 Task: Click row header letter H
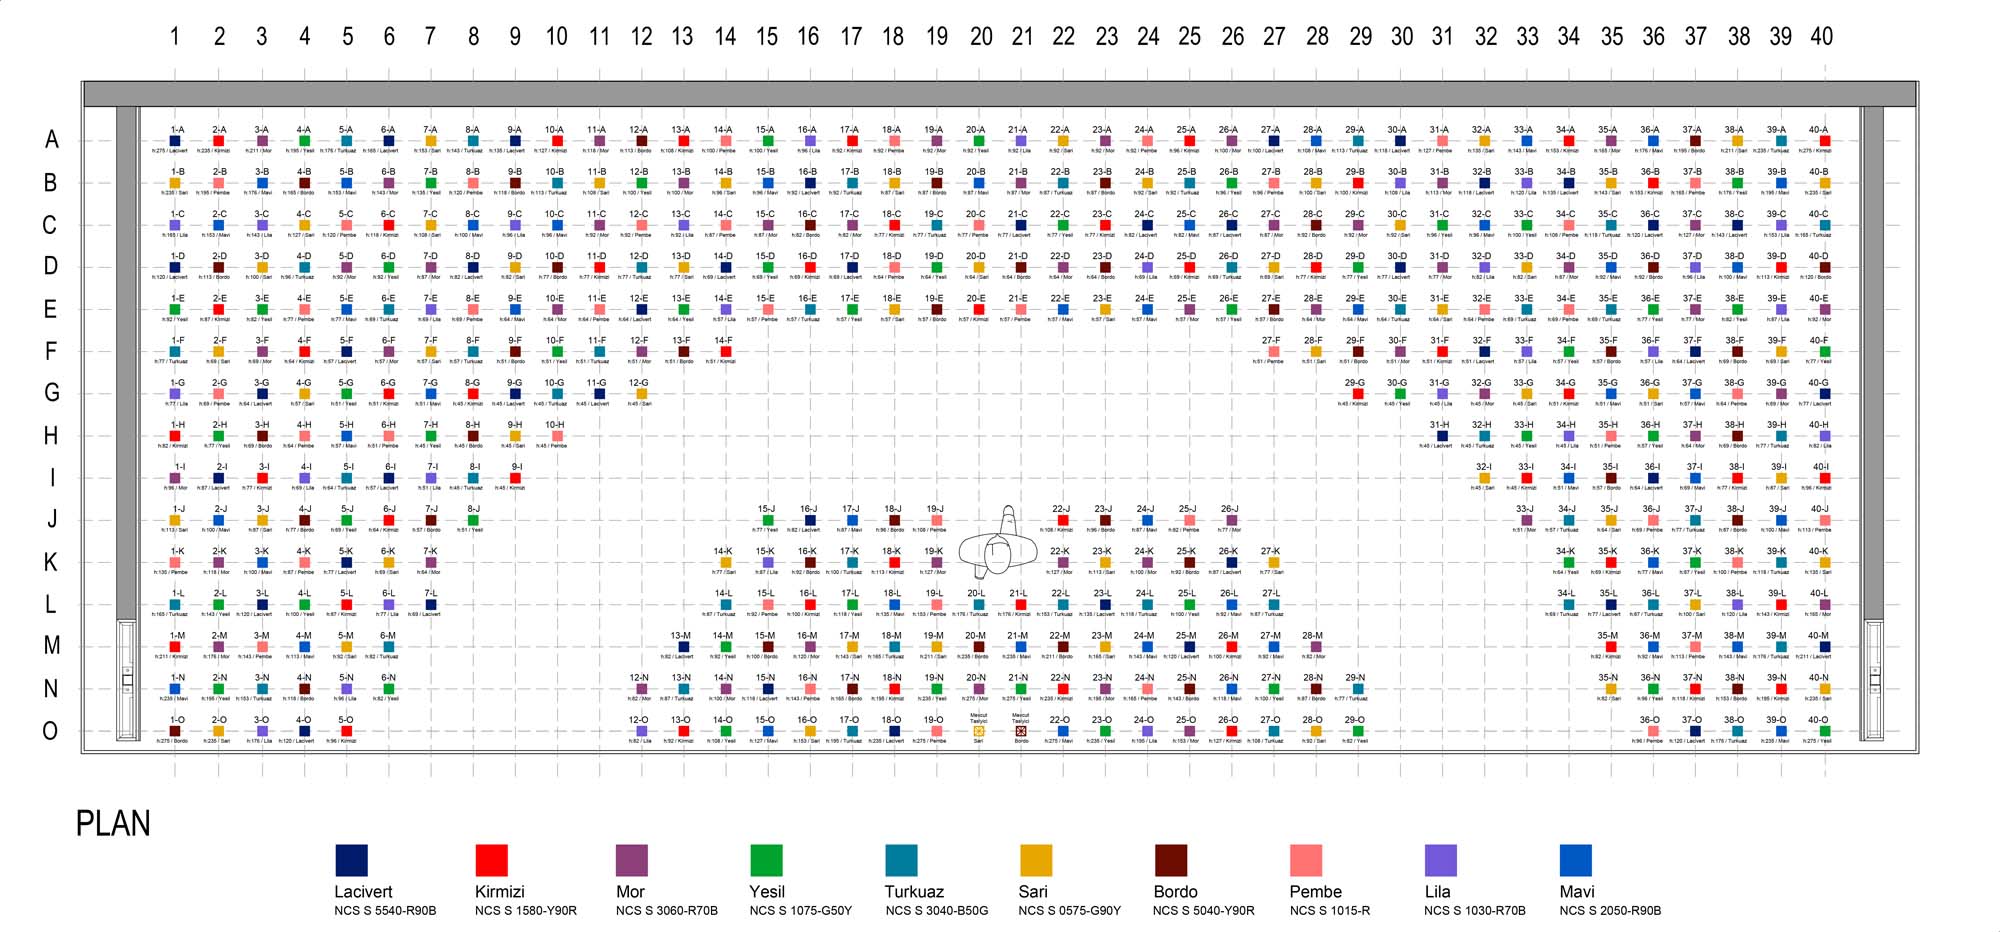point(51,436)
